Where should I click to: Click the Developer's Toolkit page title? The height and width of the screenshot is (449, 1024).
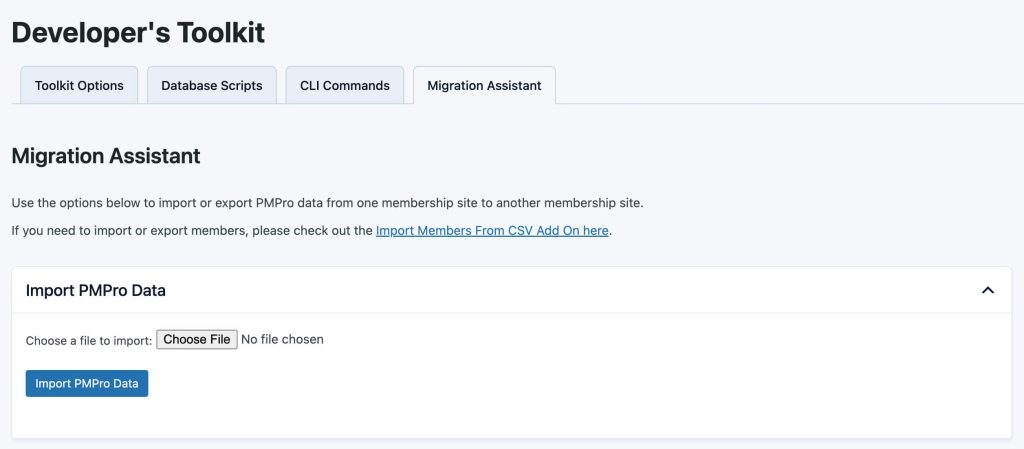tap(138, 32)
